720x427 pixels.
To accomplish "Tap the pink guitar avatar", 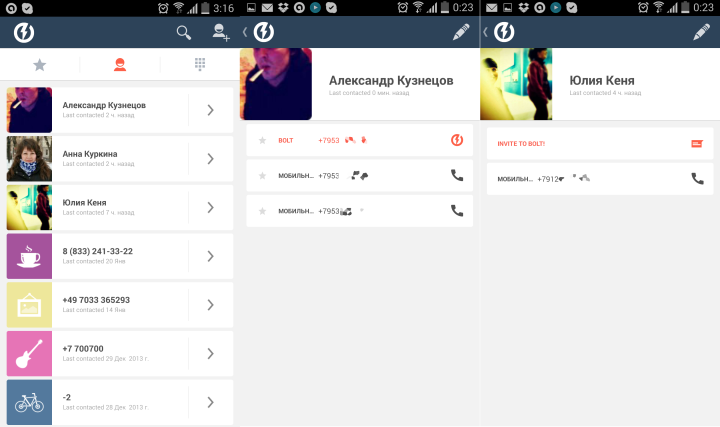I will click(29, 354).
